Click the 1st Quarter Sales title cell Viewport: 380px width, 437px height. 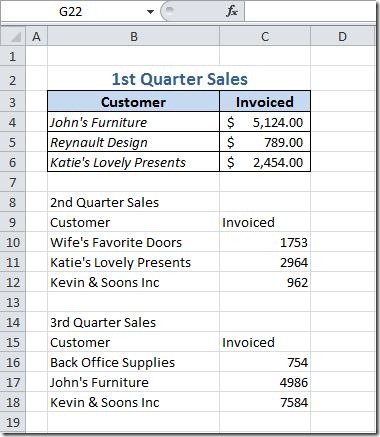click(x=179, y=79)
